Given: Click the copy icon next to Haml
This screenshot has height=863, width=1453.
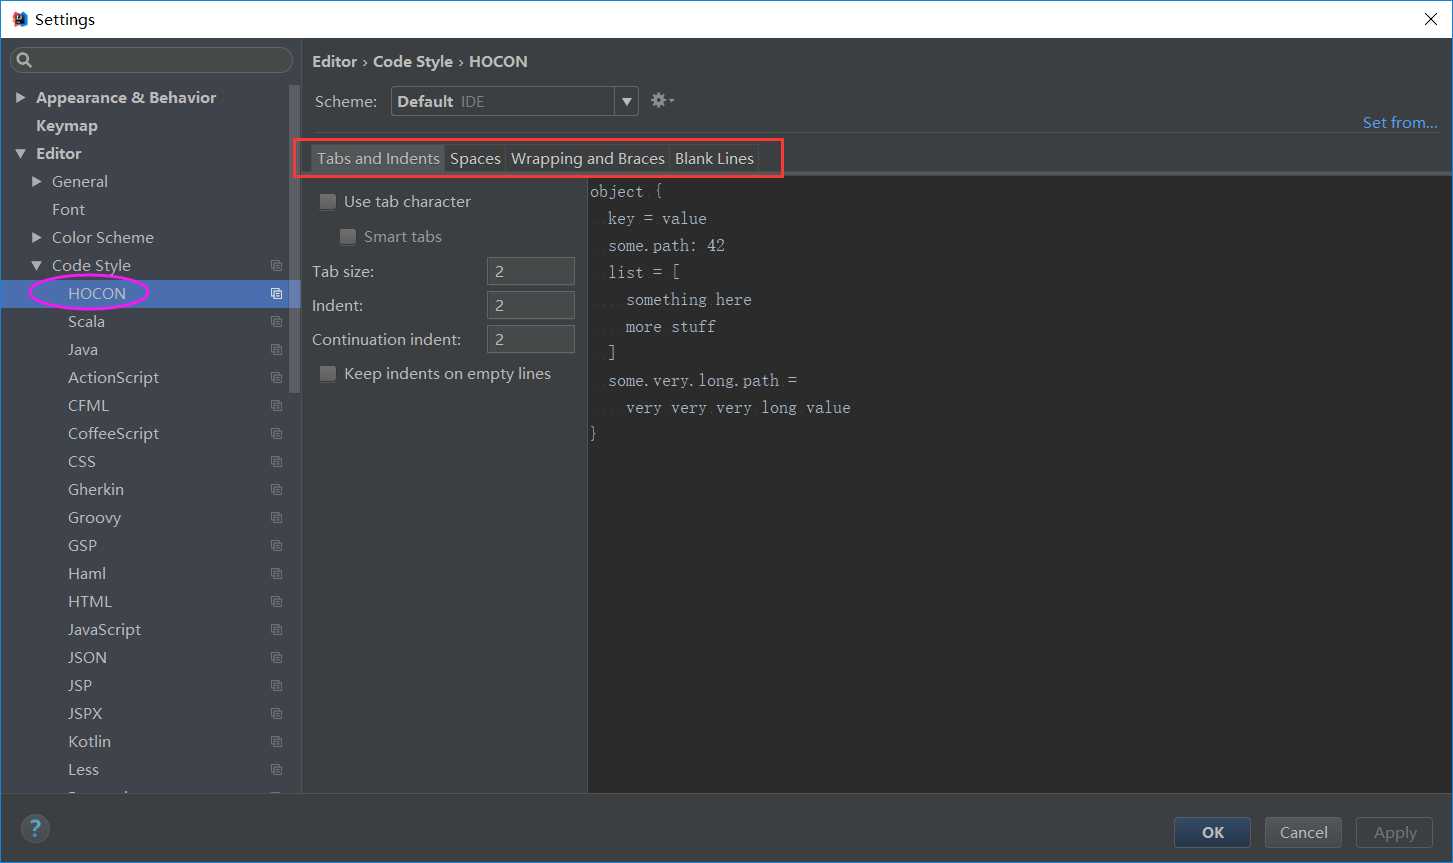Looking at the screenshot, I should click(277, 573).
